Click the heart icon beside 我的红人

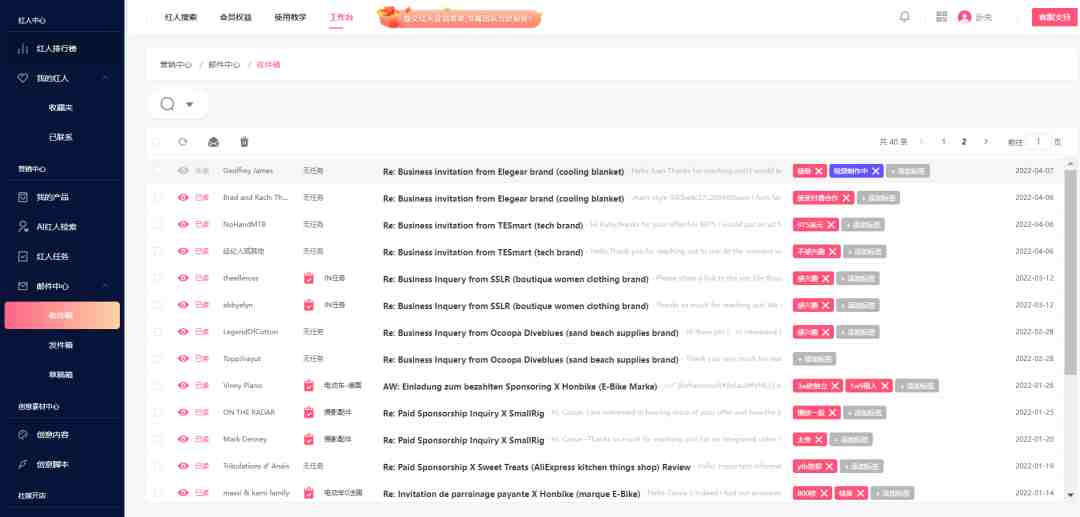click(23, 78)
